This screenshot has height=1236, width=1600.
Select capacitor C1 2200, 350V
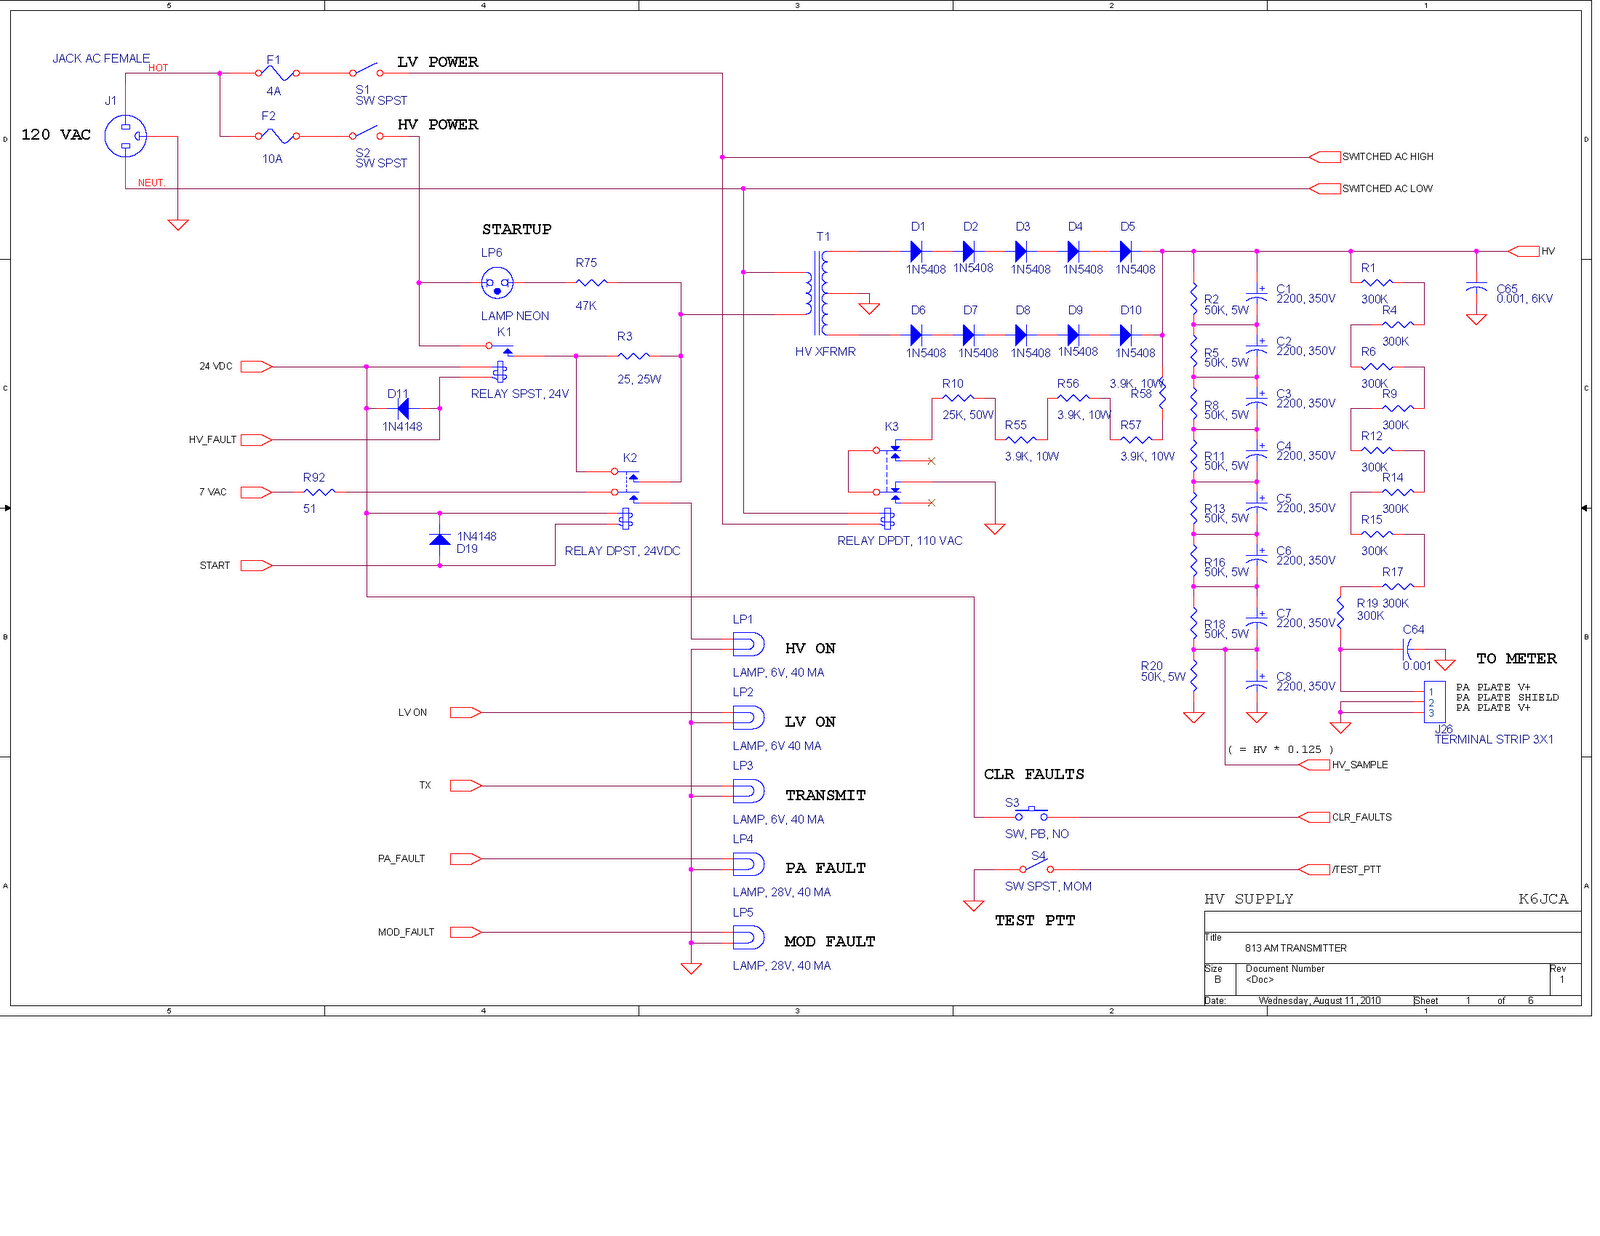(1257, 293)
